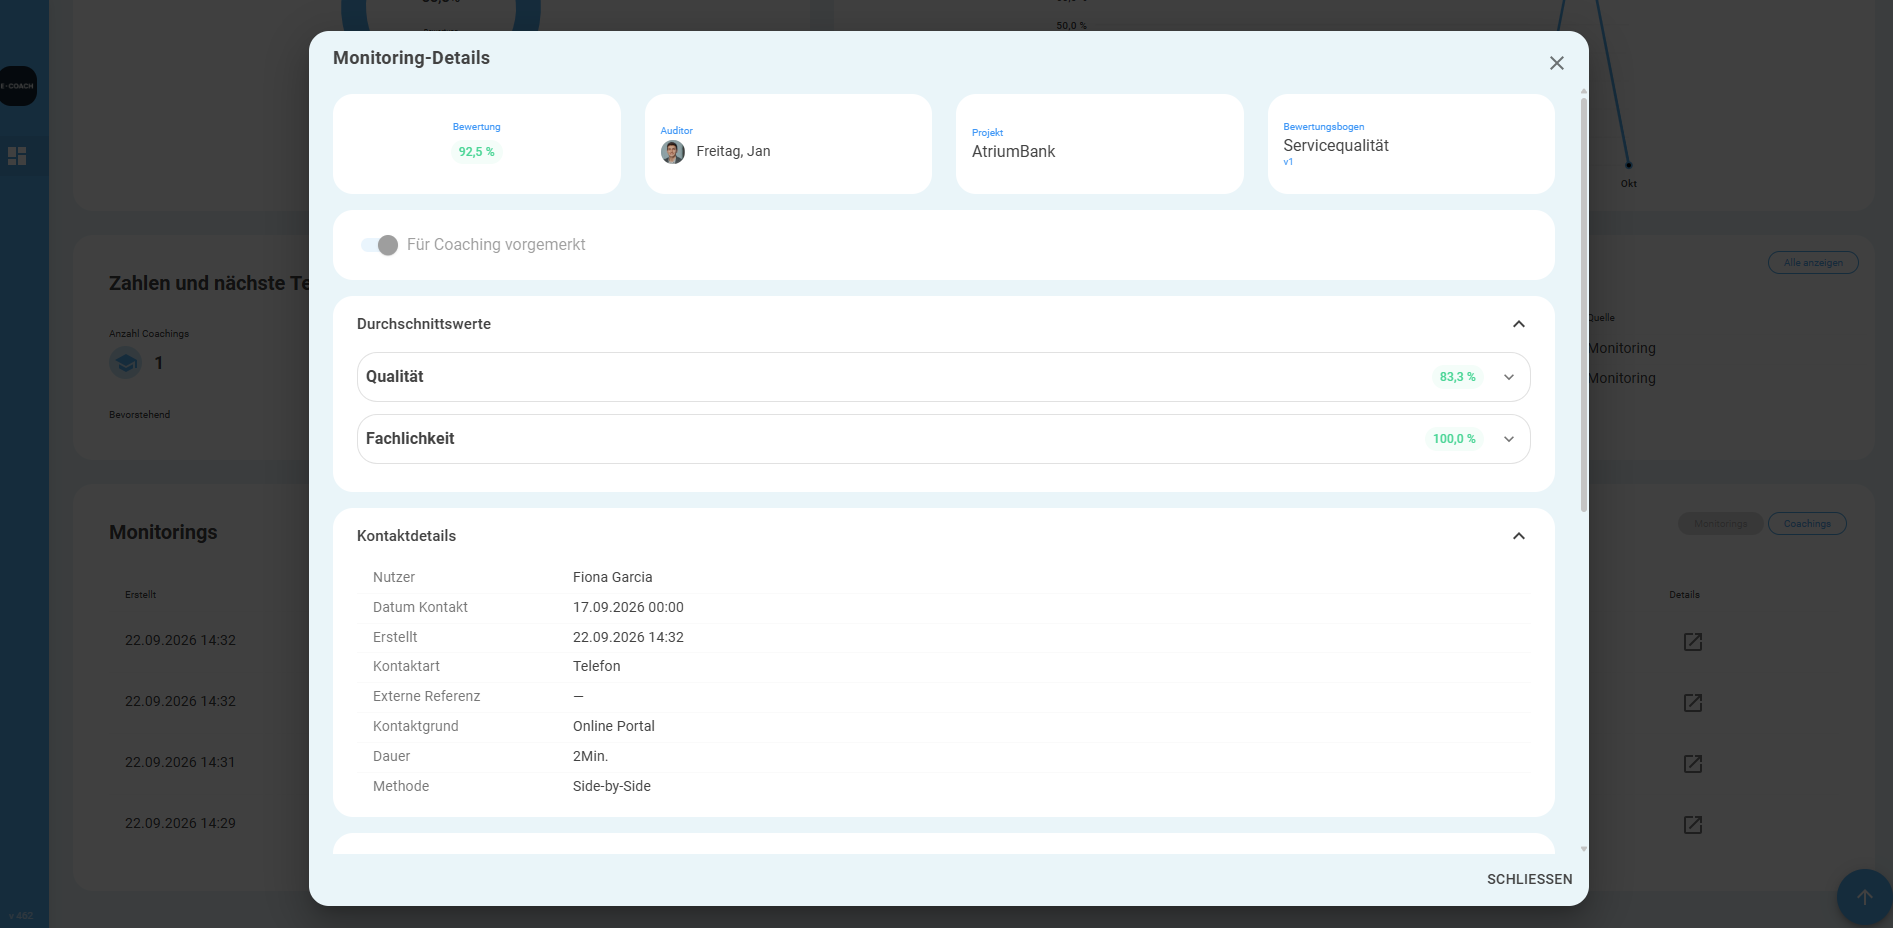The image size is (1893, 928).
Task: Click the Side-by-Side Methode value
Action: point(611,786)
